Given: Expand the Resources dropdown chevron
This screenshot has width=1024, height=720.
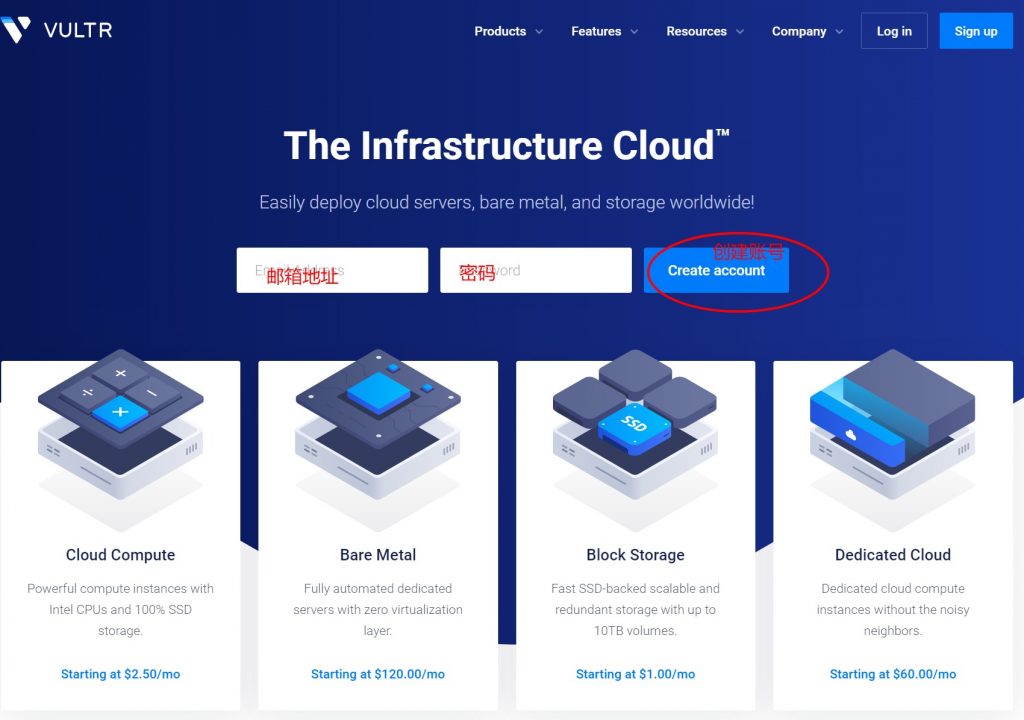Looking at the screenshot, I should pos(740,31).
